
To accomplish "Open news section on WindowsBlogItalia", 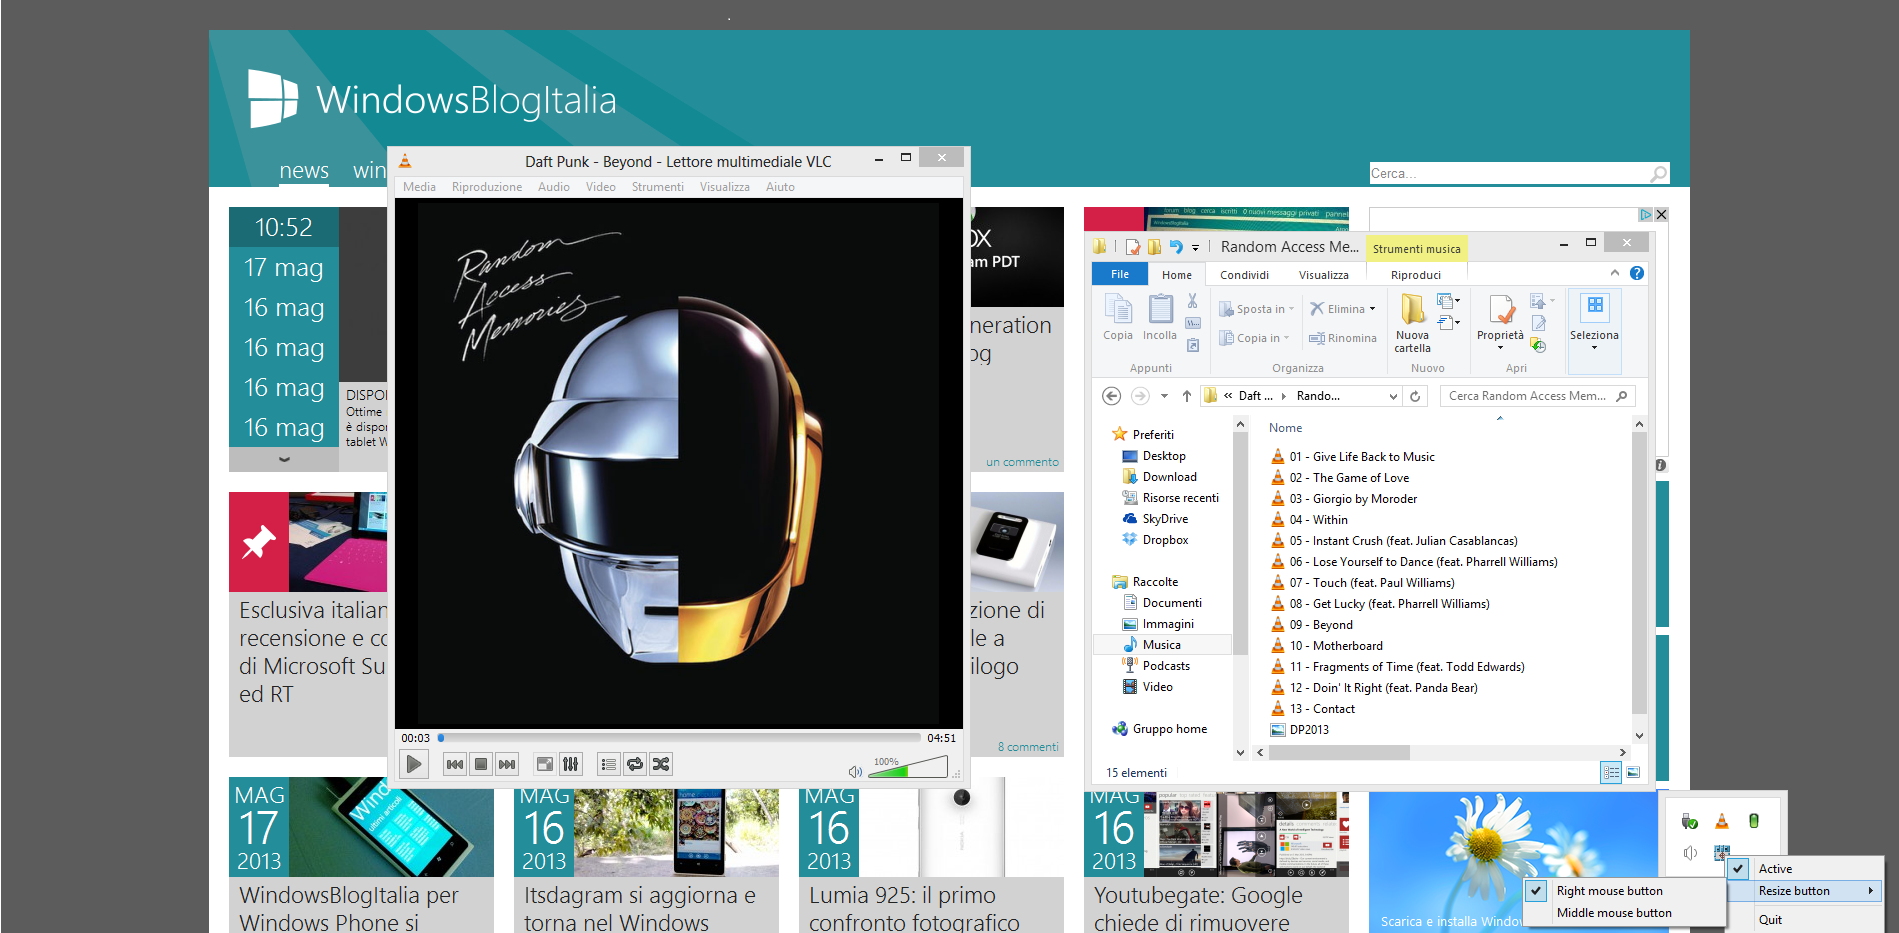I will [x=304, y=171].
